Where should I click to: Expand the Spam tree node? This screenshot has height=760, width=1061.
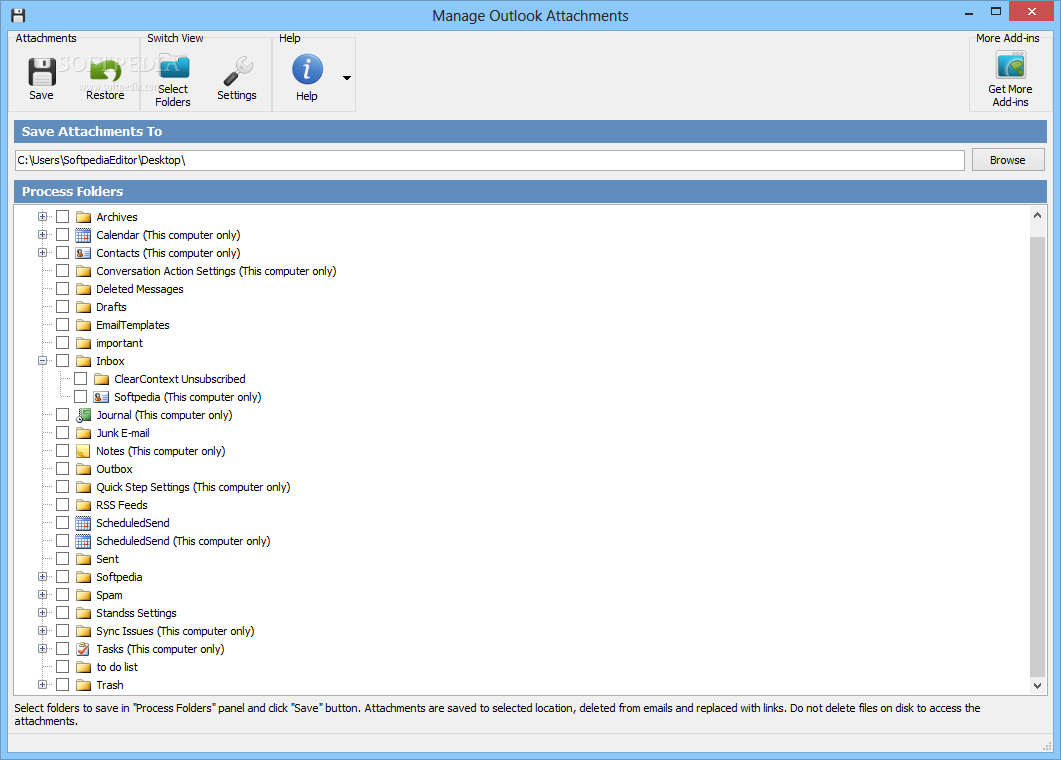pyautogui.click(x=43, y=595)
